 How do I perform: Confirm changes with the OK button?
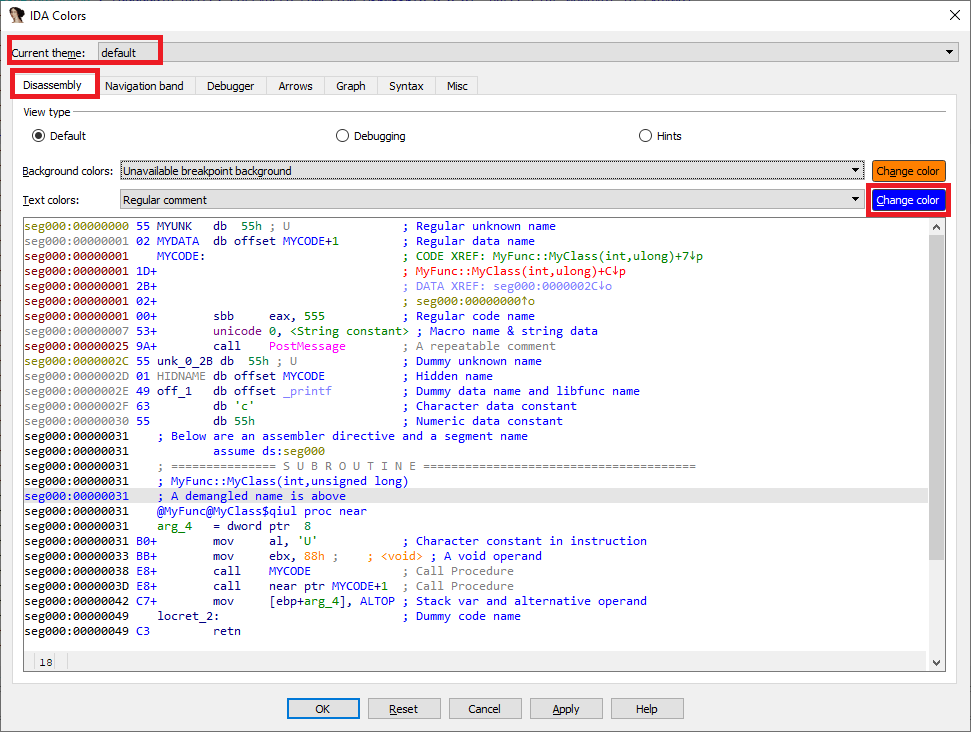click(323, 708)
